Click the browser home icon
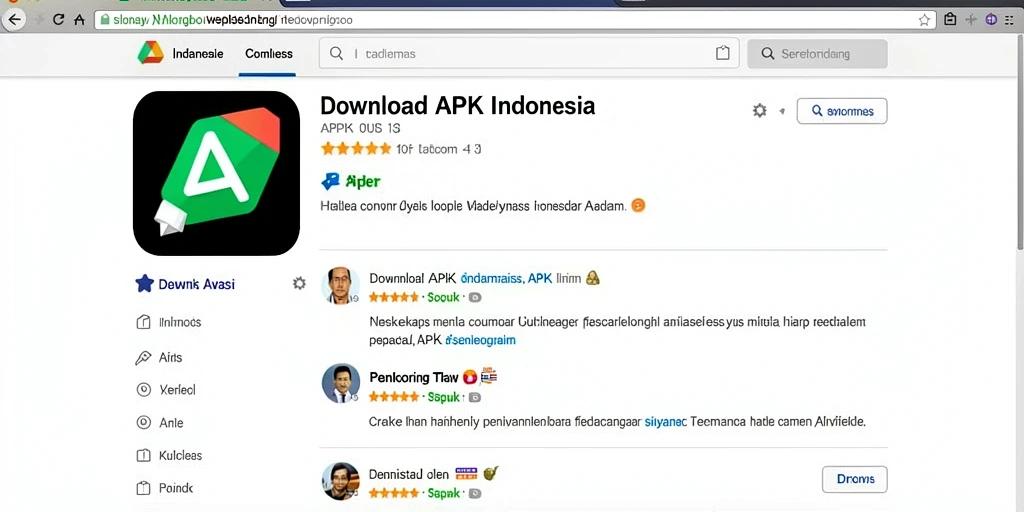This screenshot has height=512, width=1024. click(80, 20)
